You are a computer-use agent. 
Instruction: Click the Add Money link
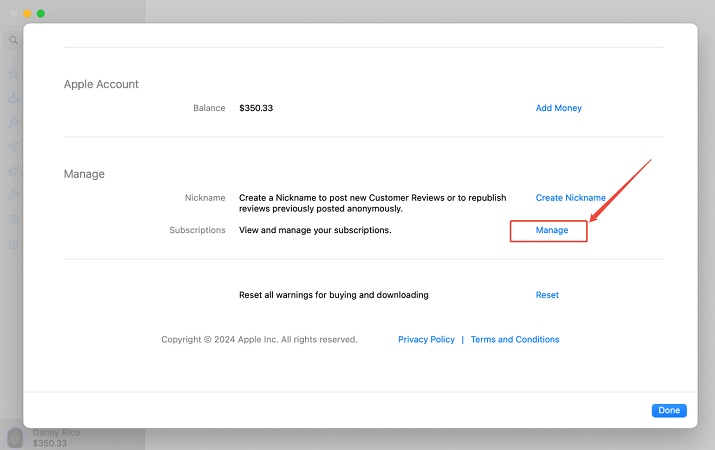tap(559, 108)
